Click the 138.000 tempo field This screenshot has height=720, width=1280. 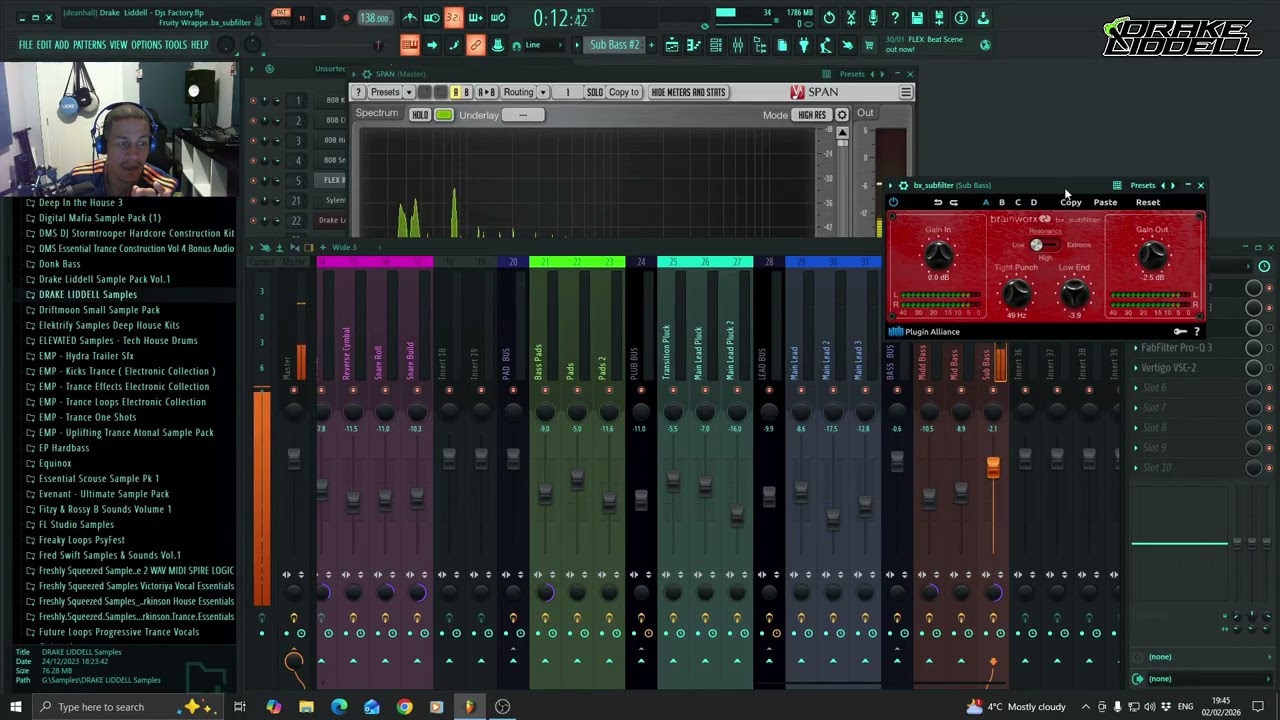(374, 18)
